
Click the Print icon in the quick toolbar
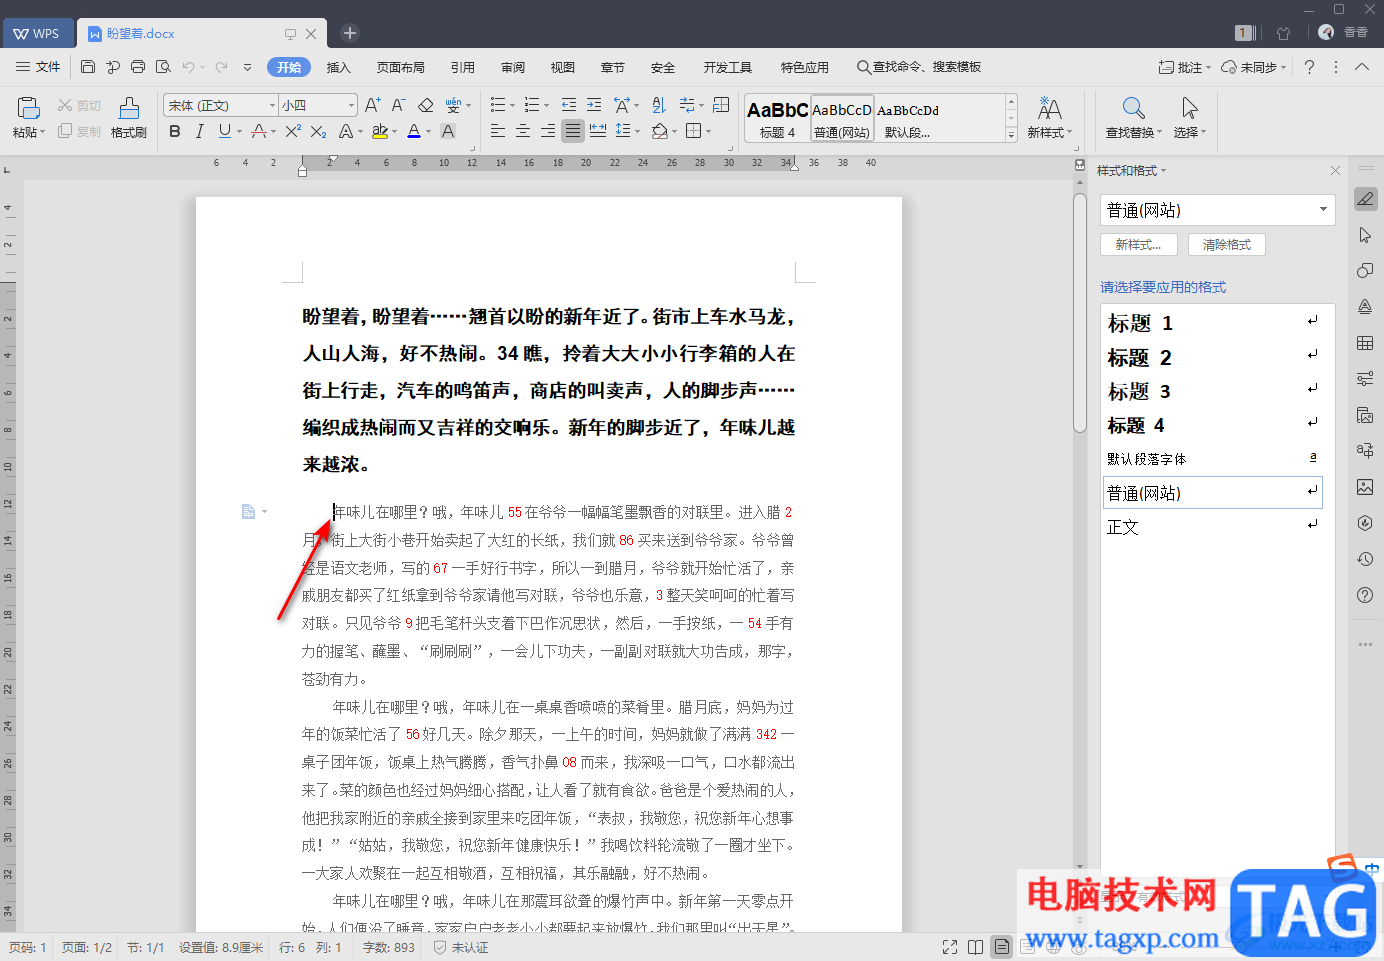pos(138,67)
